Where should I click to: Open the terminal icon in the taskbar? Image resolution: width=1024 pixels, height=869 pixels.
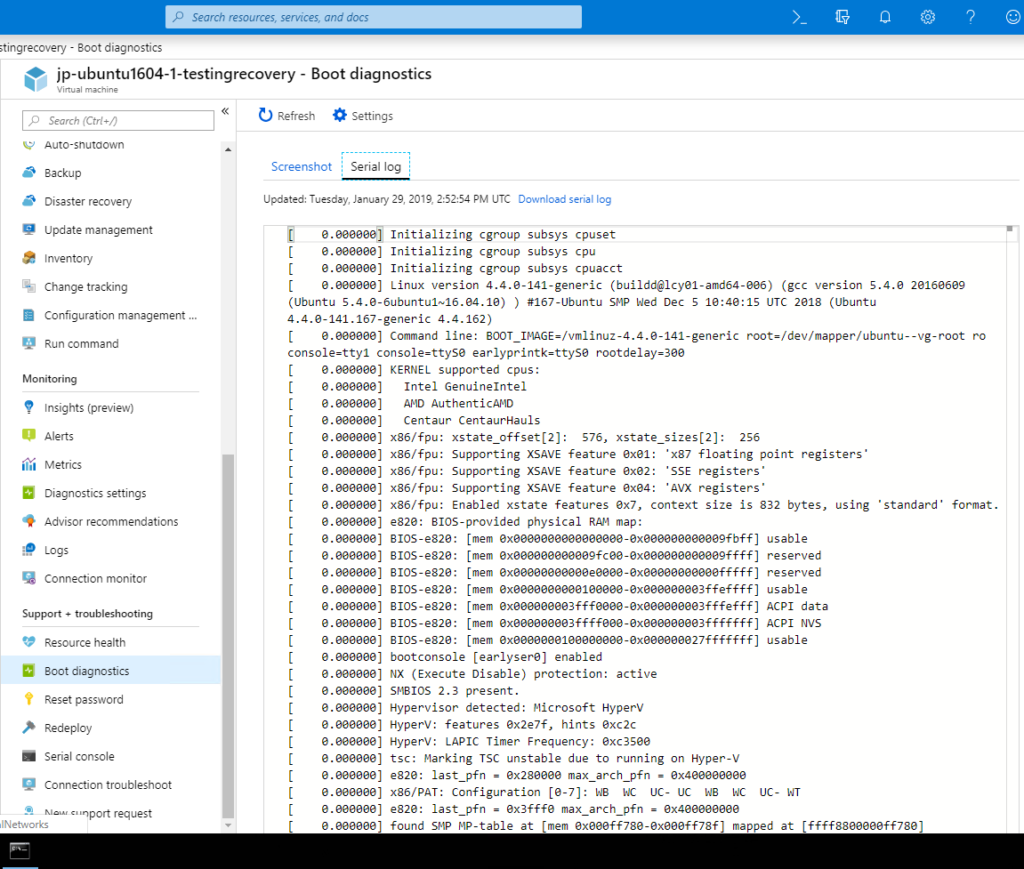pyautogui.click(x=20, y=850)
